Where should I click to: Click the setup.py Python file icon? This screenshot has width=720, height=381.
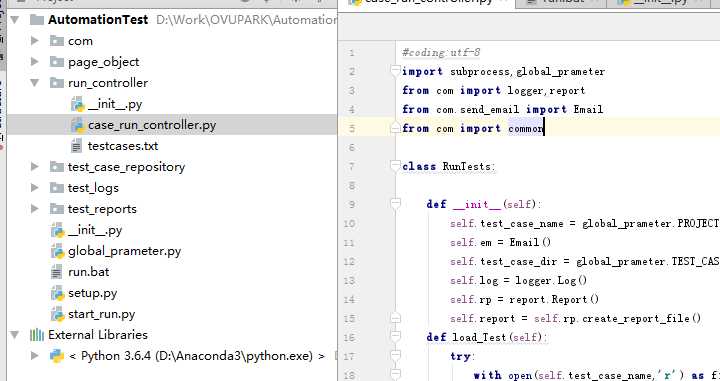click(x=57, y=293)
